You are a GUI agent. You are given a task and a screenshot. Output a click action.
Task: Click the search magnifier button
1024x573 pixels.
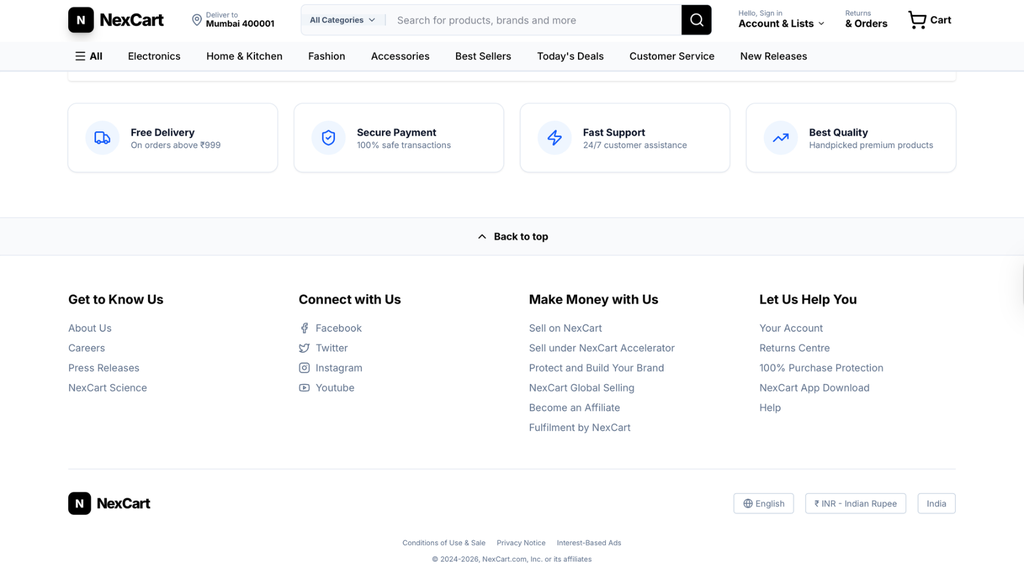[x=696, y=20]
